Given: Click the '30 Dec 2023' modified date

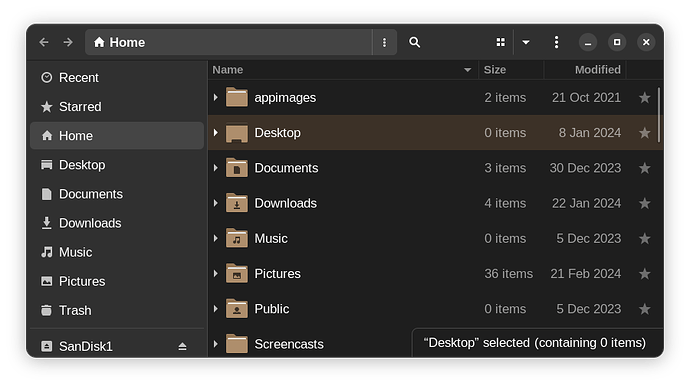Looking at the screenshot, I should [x=585, y=168].
